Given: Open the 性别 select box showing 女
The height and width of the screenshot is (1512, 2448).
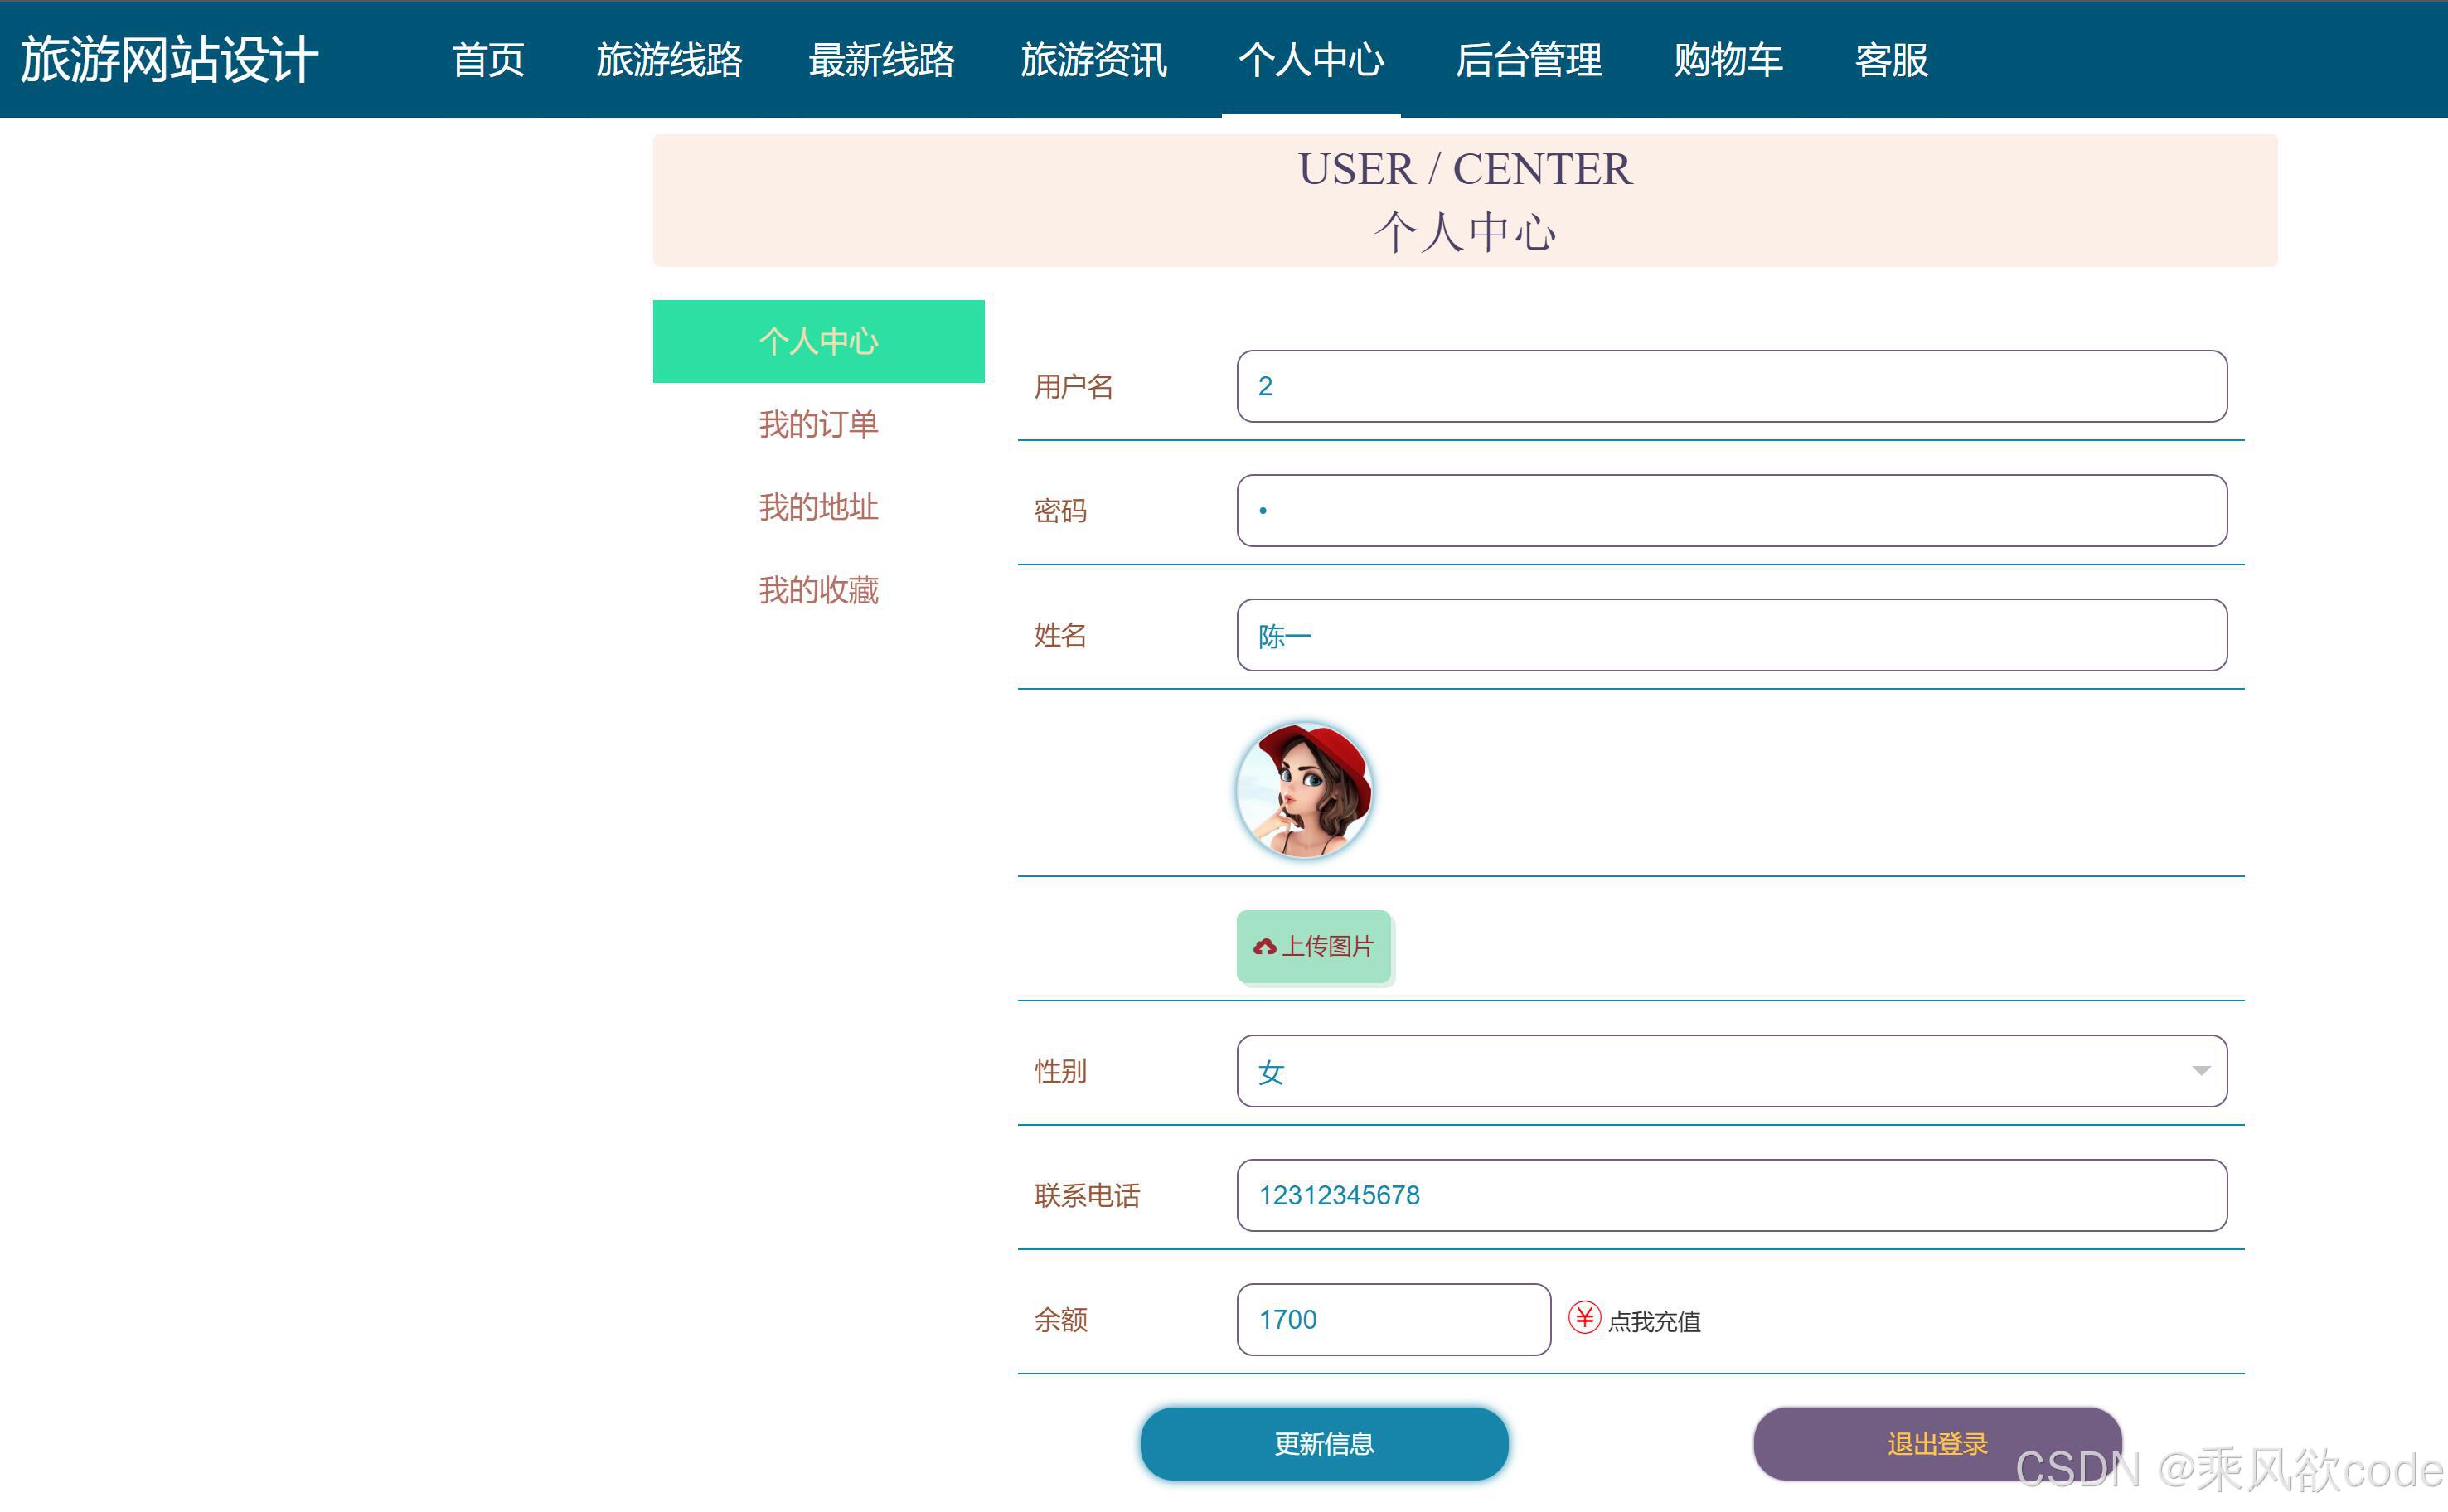Looking at the screenshot, I should [x=1700, y=1071].
